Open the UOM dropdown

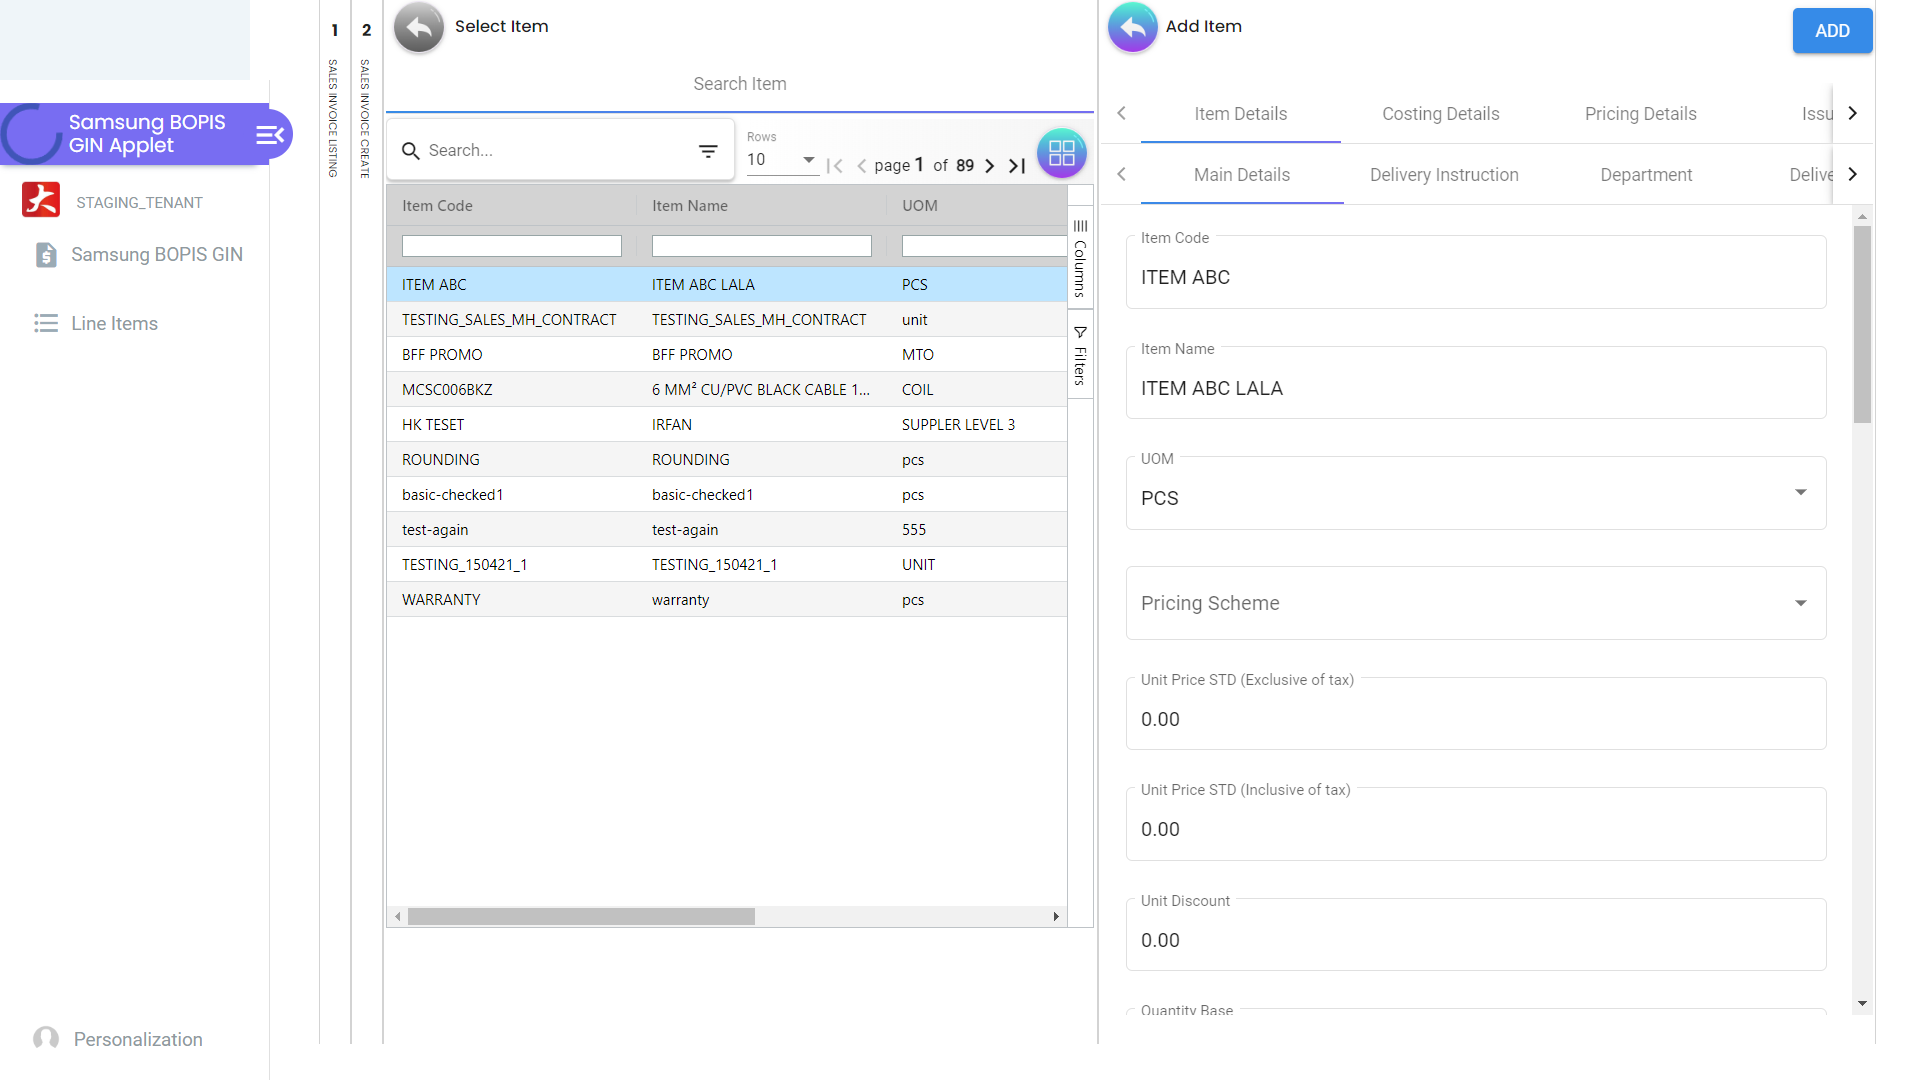pyautogui.click(x=1800, y=493)
